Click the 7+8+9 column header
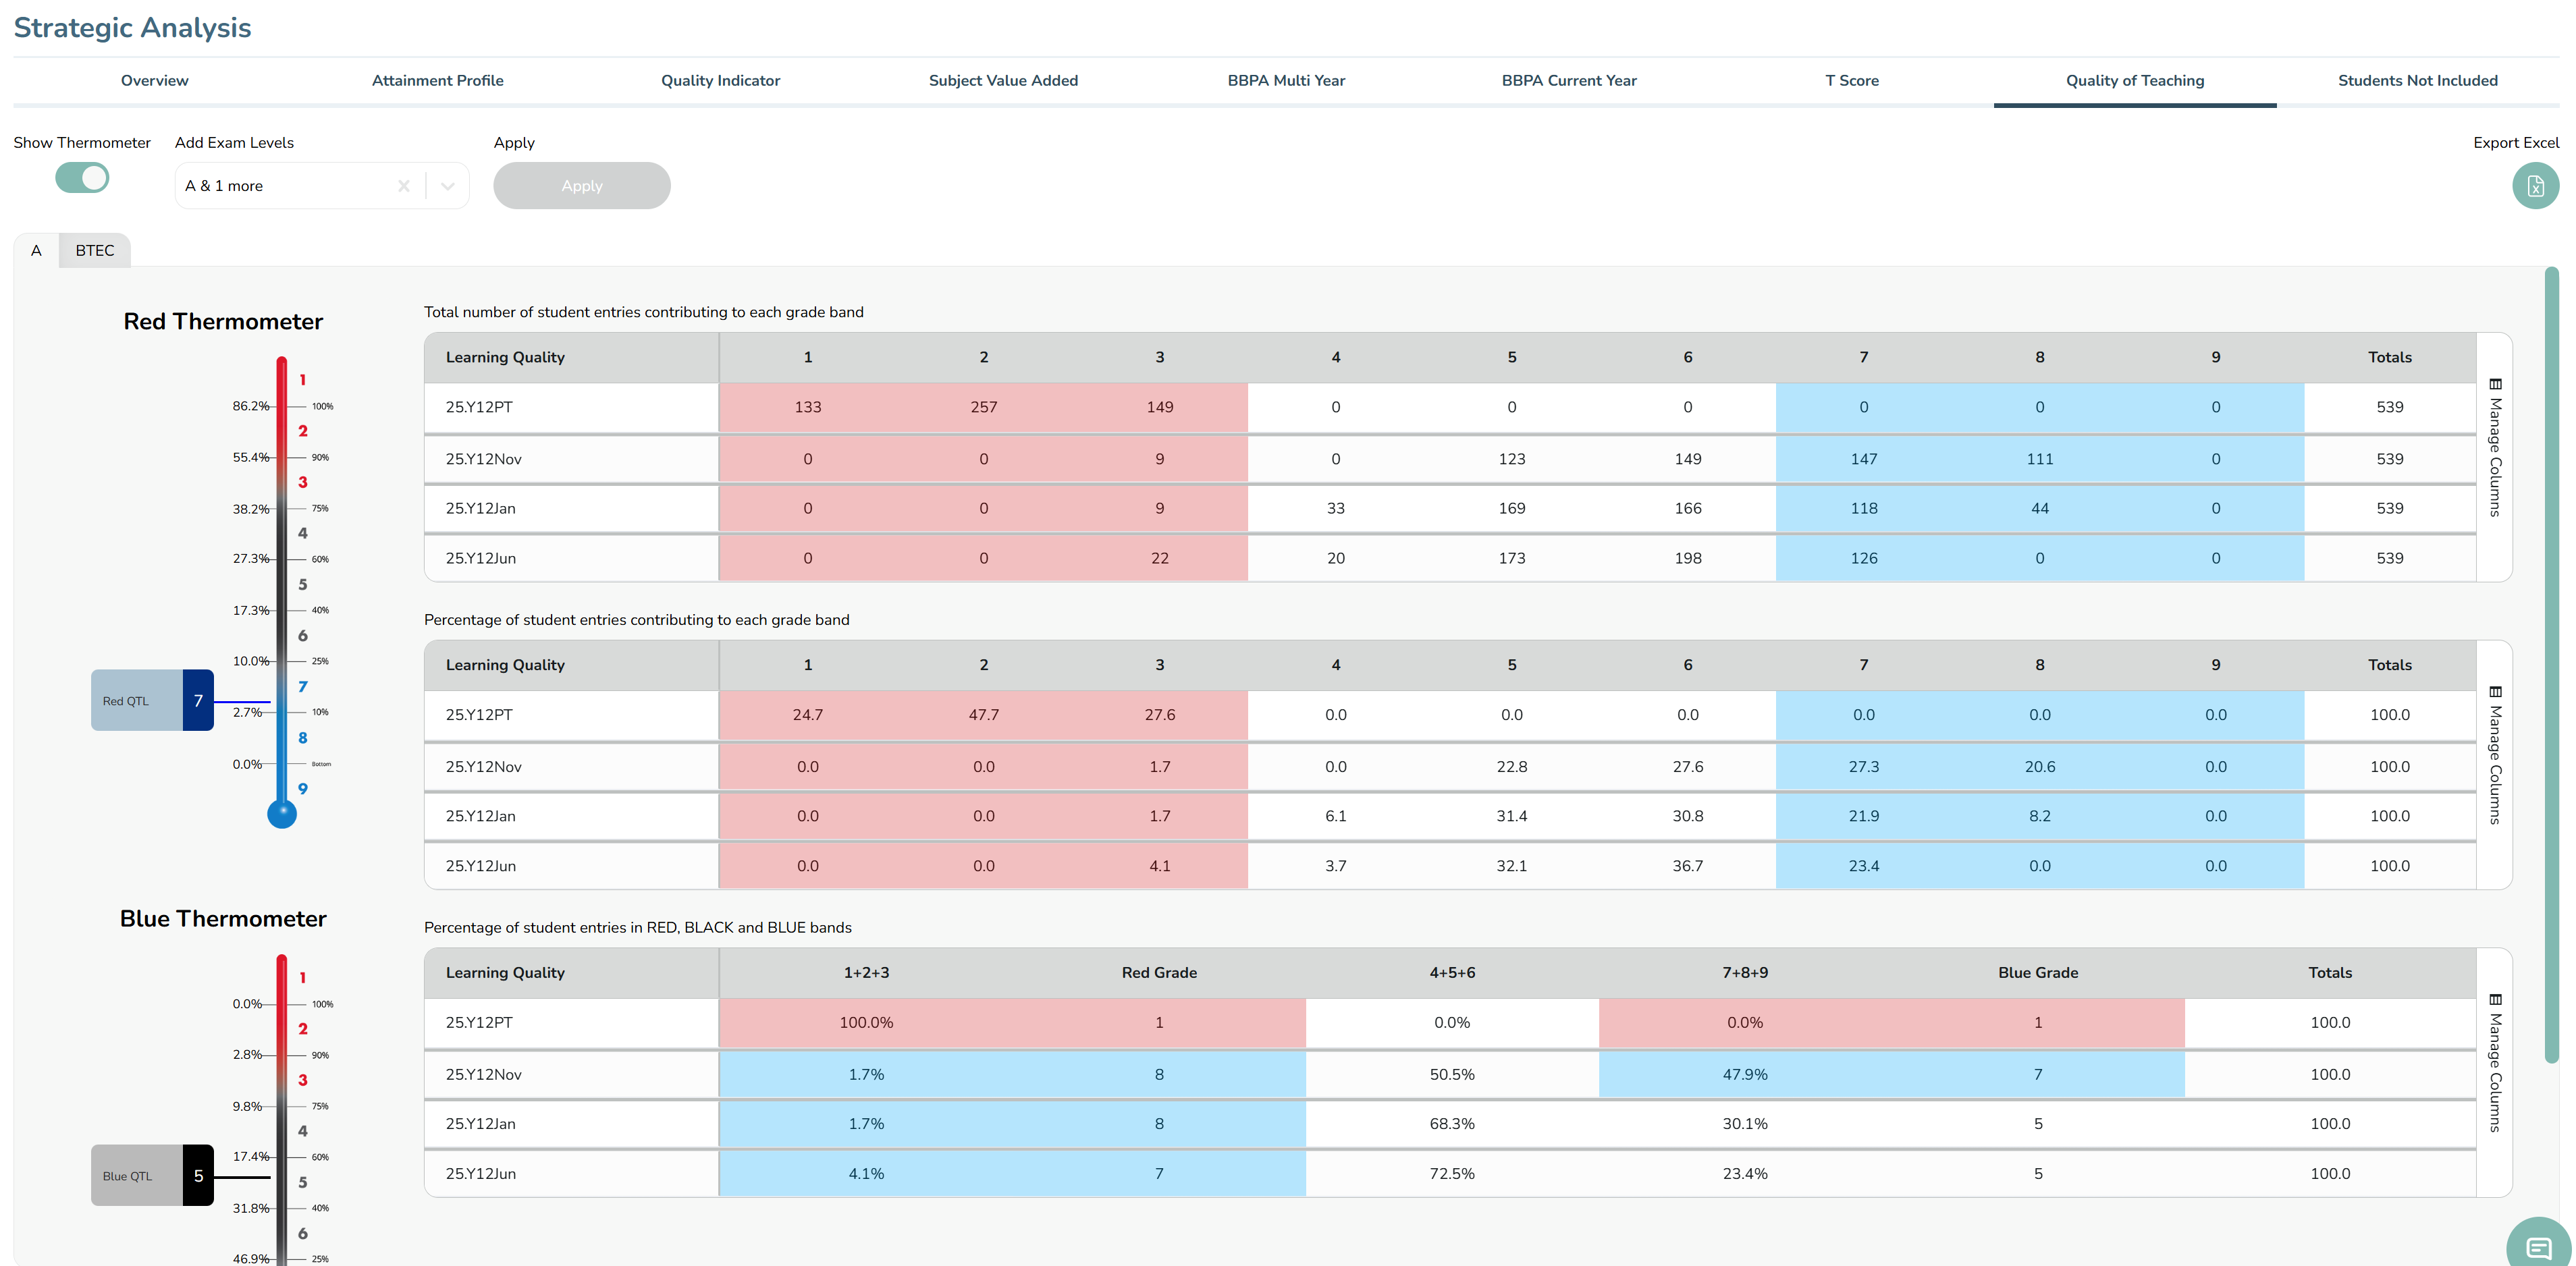 [x=1745, y=973]
